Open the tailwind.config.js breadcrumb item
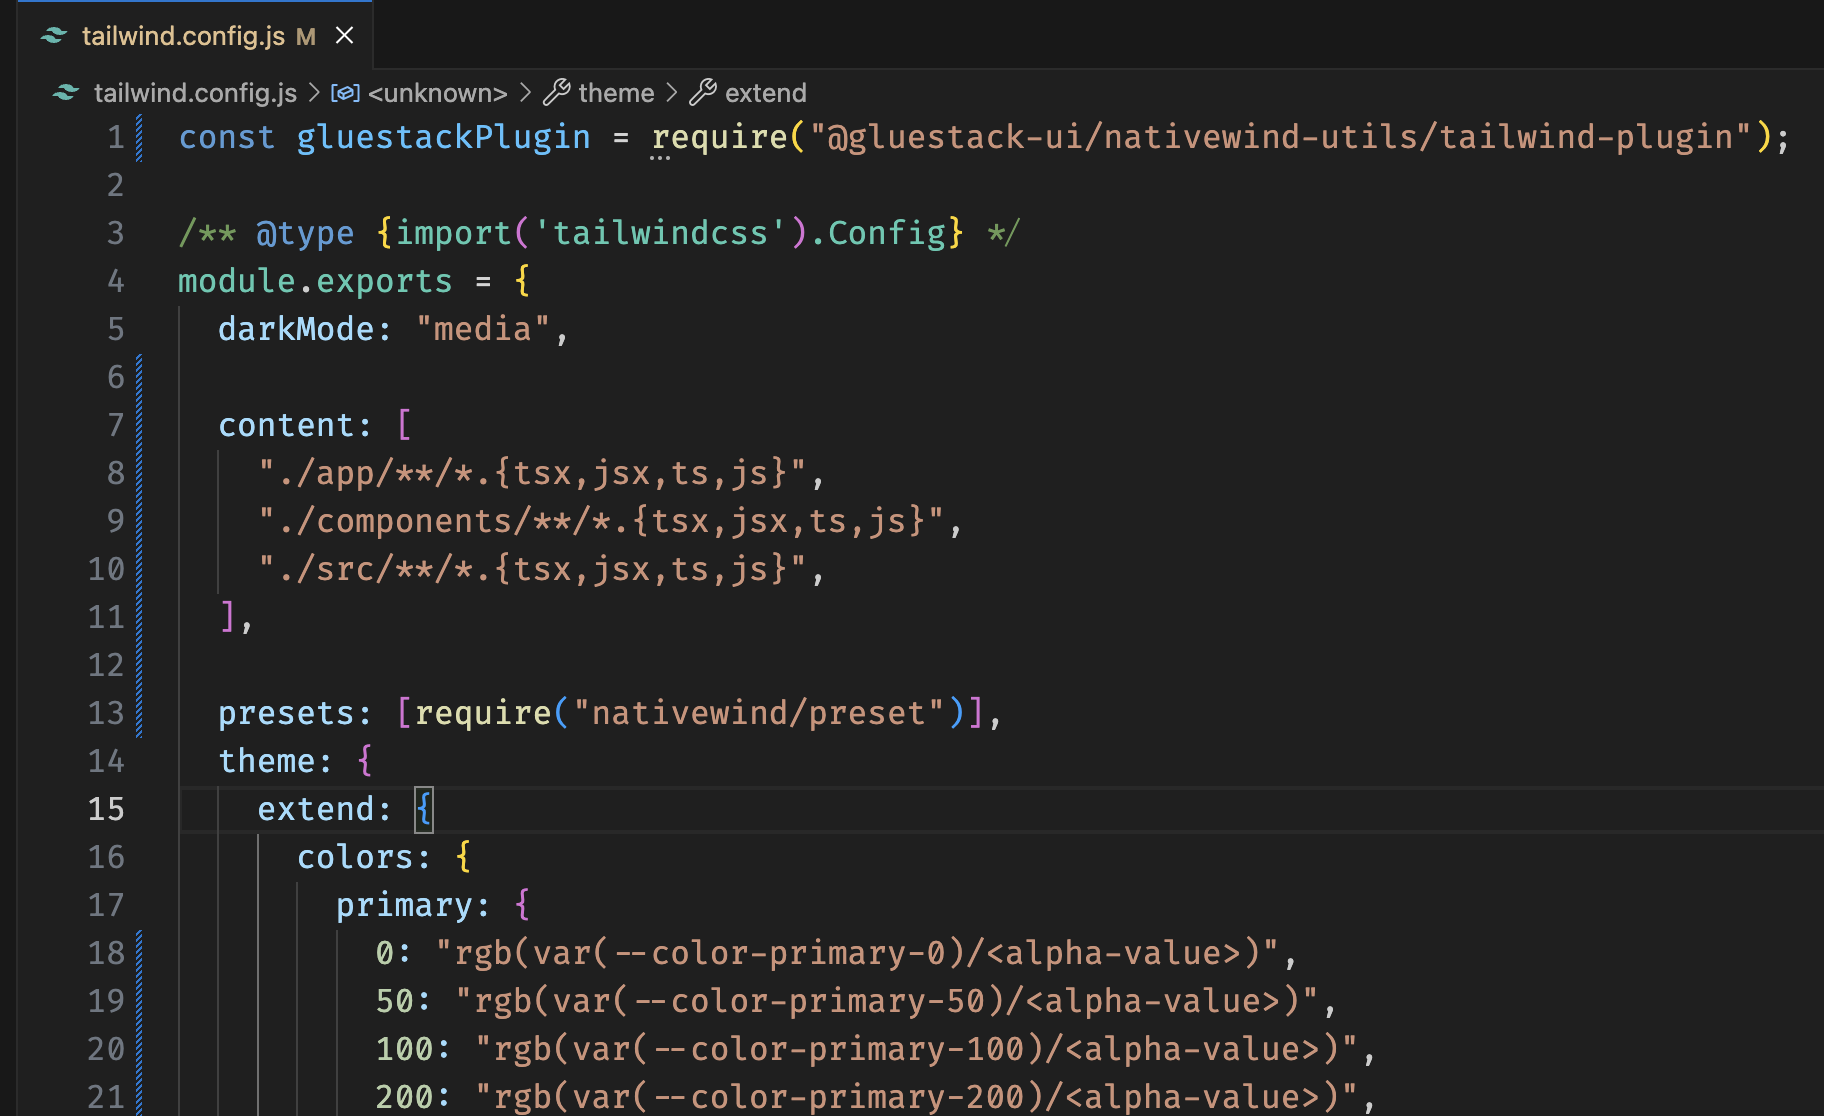Screen dimensions: 1824x1116 (195, 93)
